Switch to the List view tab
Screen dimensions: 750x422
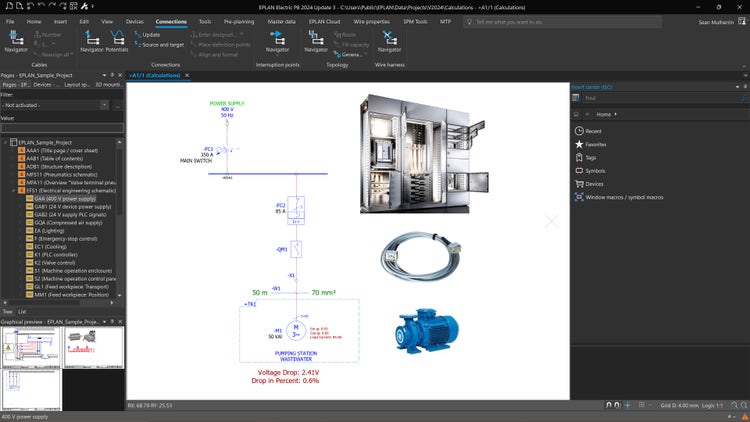23,312
